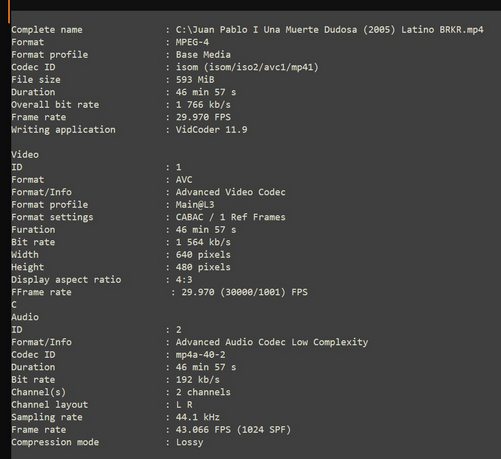Click the 44.1 kHz sampling rate

point(198,417)
